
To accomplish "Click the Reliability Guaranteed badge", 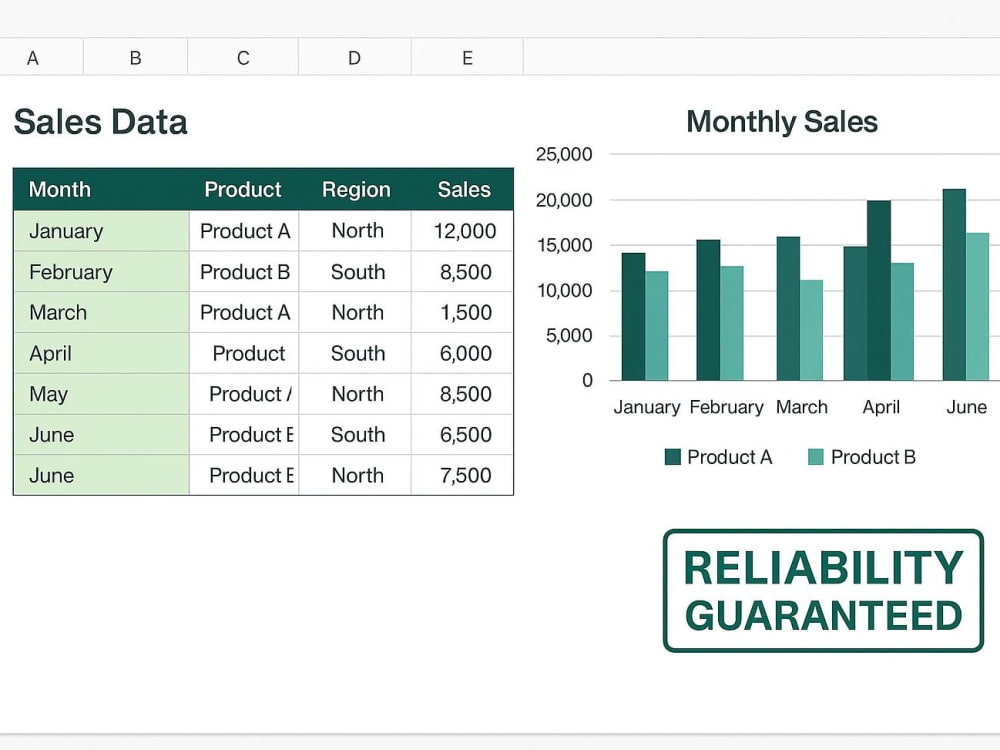I will pos(823,591).
